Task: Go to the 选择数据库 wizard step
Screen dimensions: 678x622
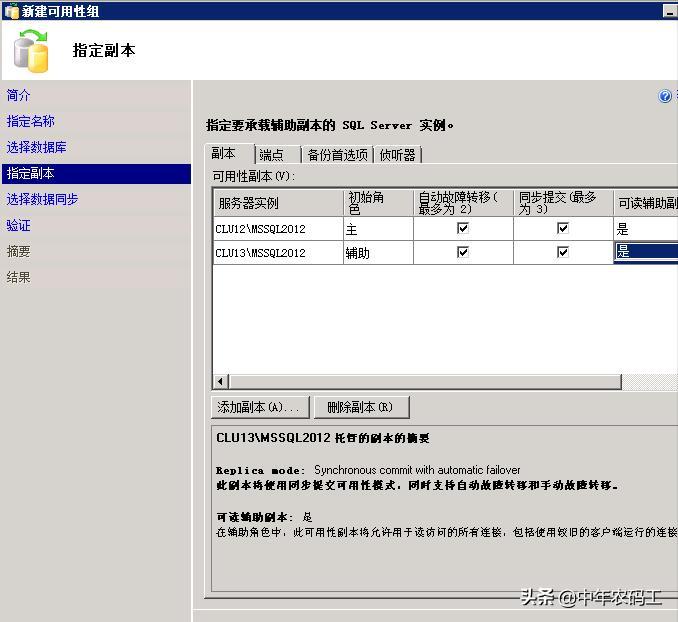Action: (x=36, y=147)
